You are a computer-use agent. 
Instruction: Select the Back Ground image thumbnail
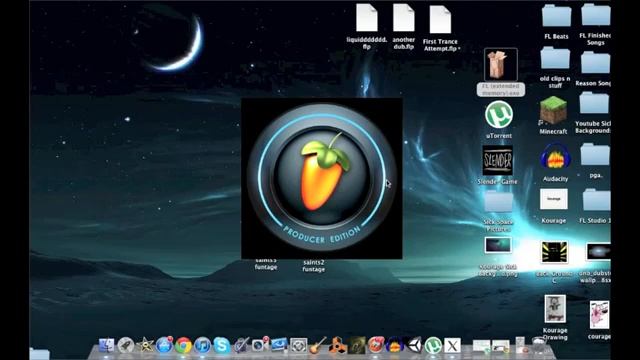coord(554,252)
